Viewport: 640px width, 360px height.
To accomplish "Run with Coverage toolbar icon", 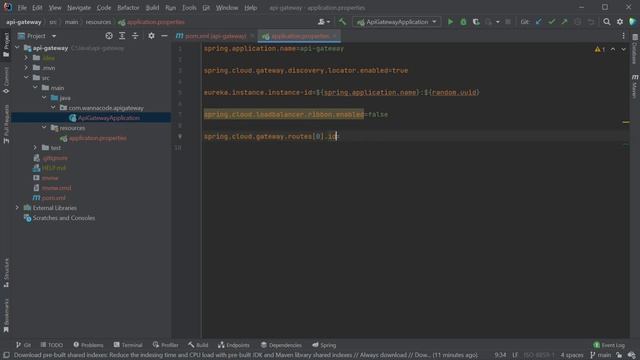I will [476, 22].
